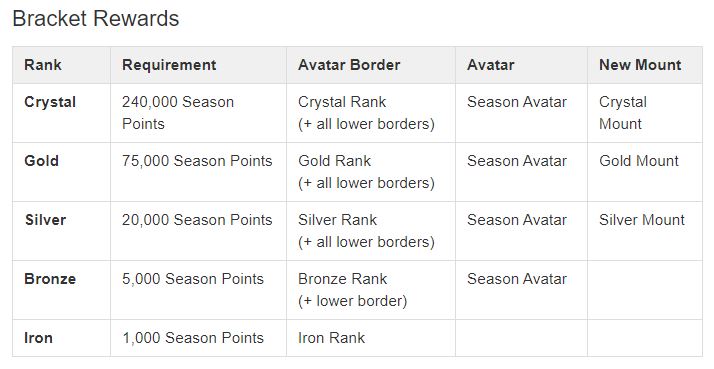Click the 1,000 Season Points cell

(x=193, y=338)
